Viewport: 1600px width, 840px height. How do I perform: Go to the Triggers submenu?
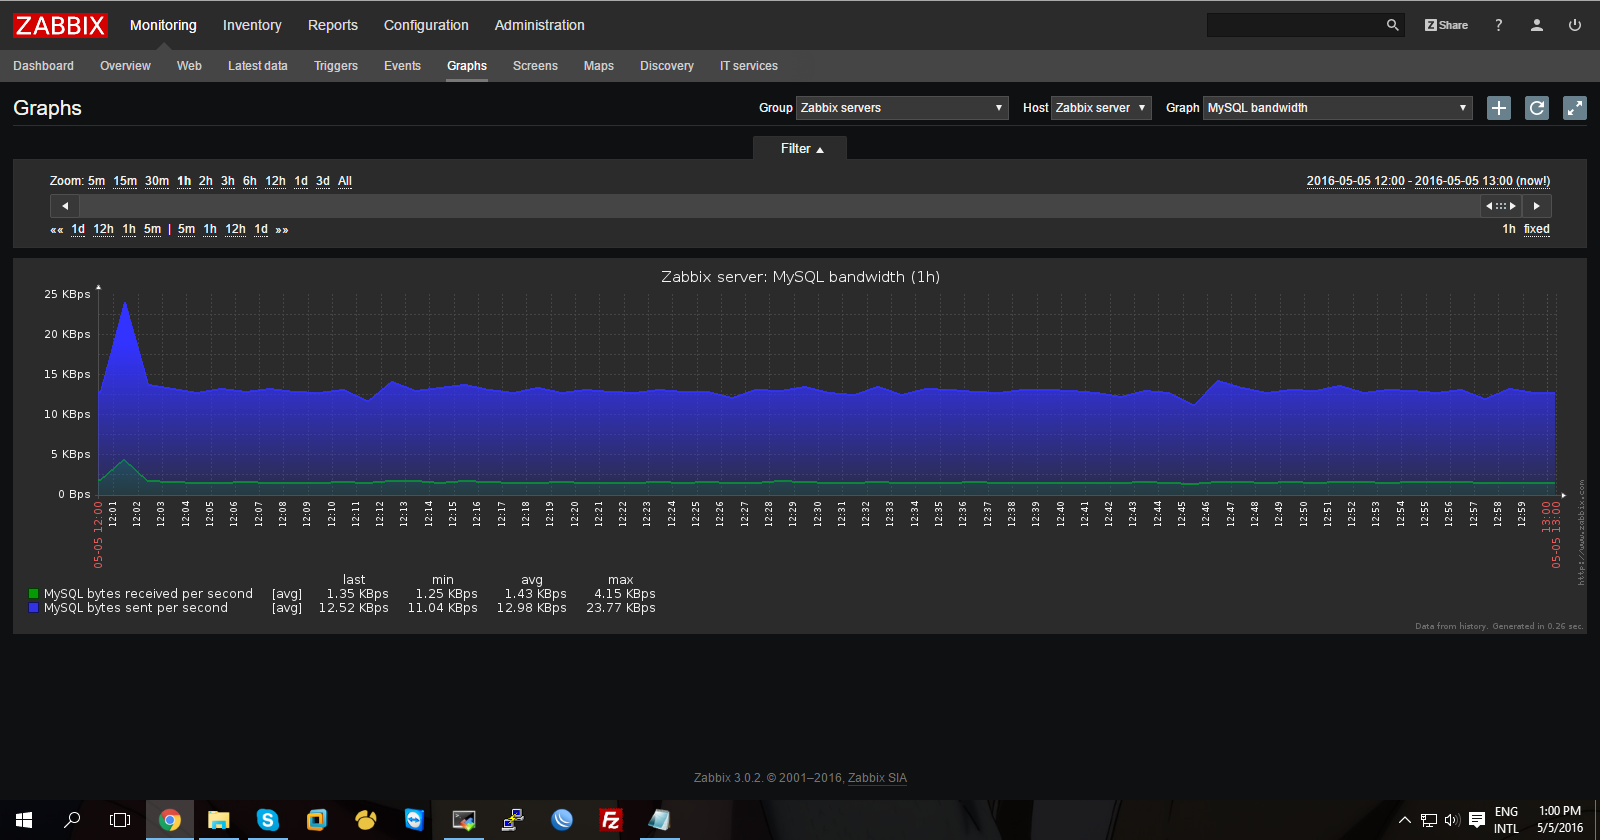336,66
